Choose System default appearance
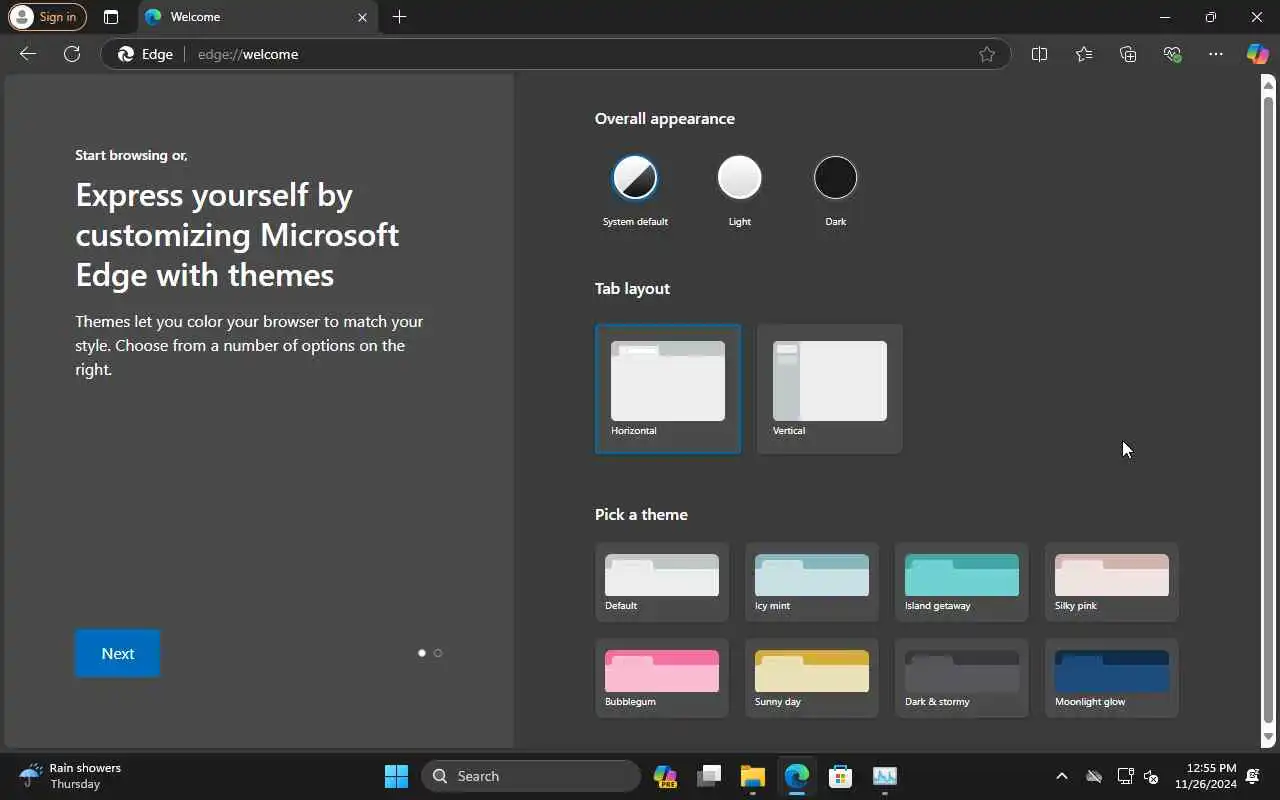This screenshot has width=1280, height=800. click(635, 178)
